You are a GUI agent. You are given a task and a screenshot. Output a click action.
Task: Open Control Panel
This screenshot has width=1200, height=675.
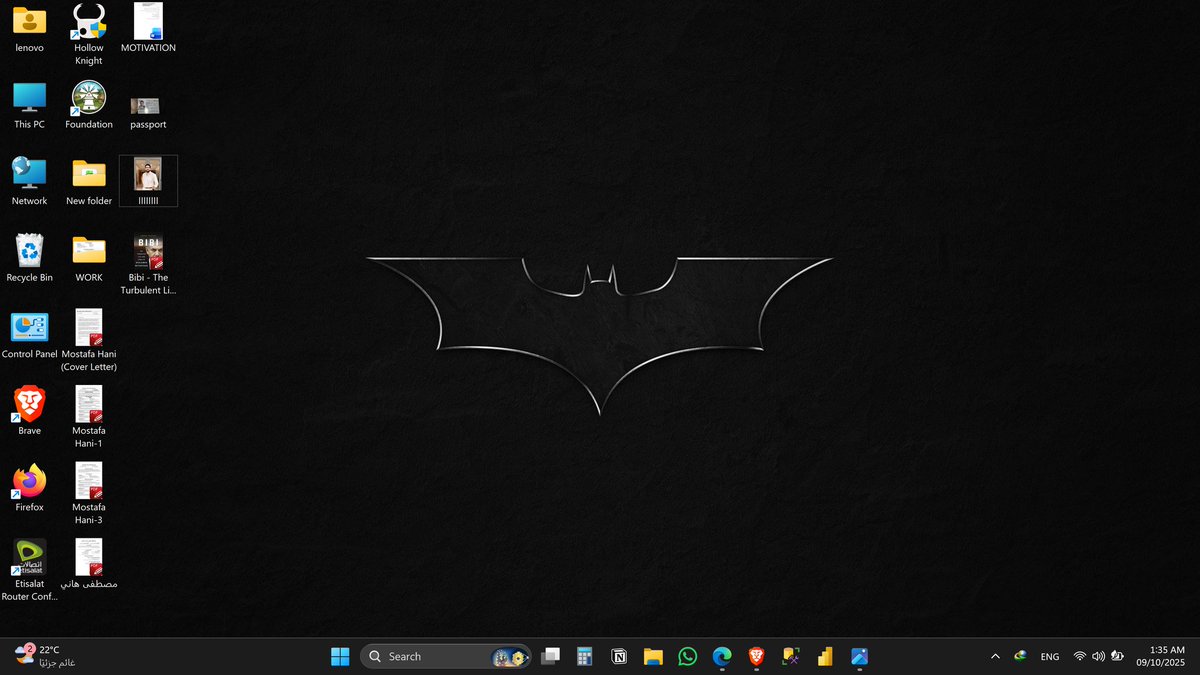pos(29,334)
